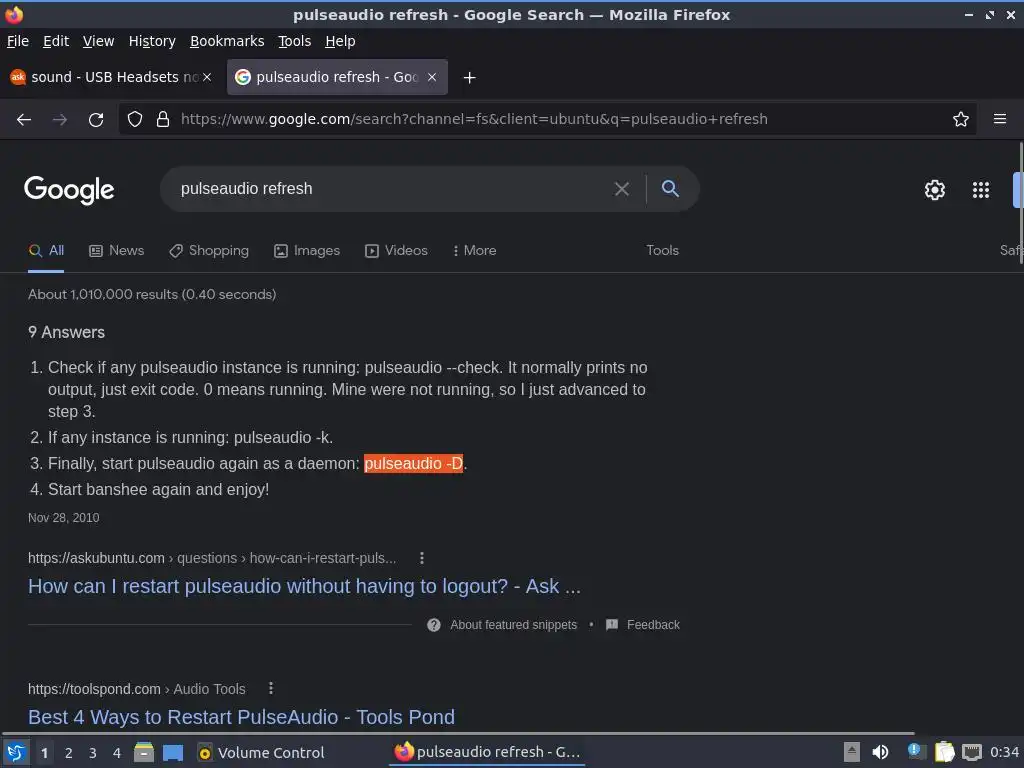Bookmark this page with the star icon
The image size is (1024, 768).
(x=960, y=119)
